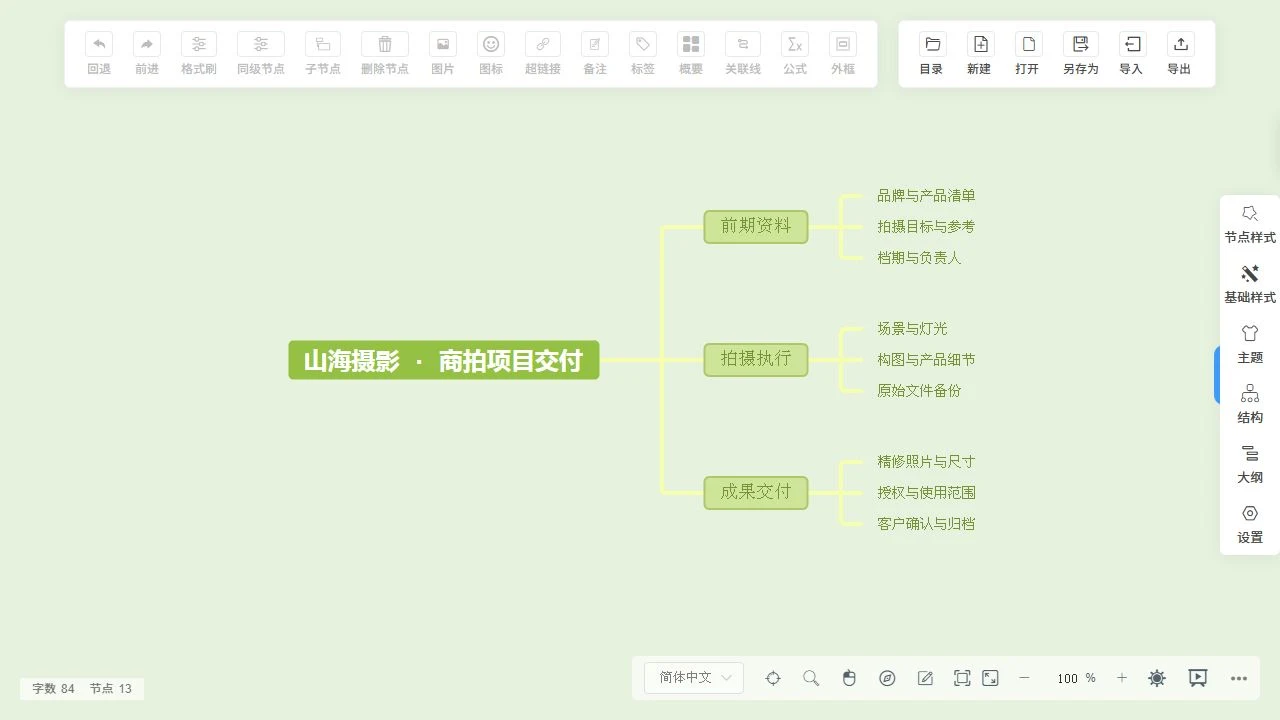
Task: Click the 100 zoom percentage field
Action: pos(1067,678)
